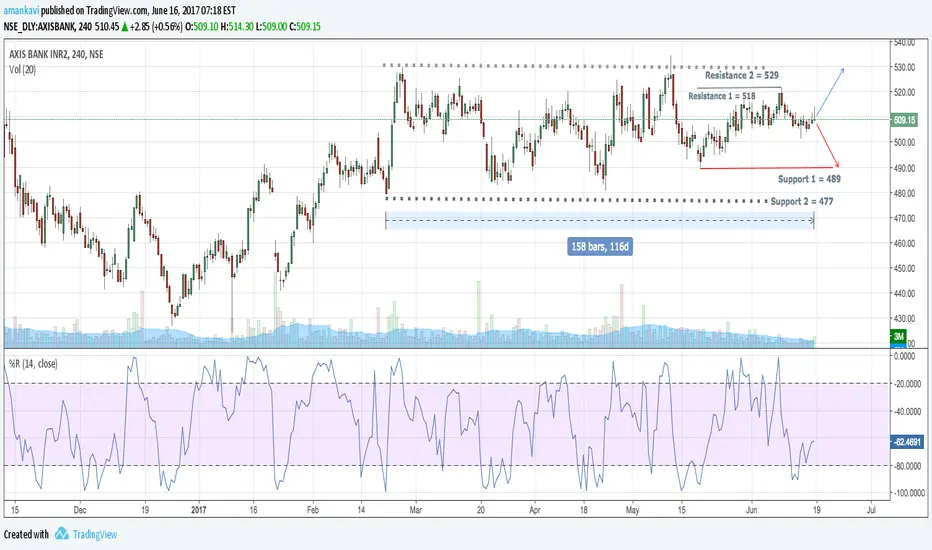Screen dimensions: 932x550
Task: Click the 440.00 price axis label
Action: [x=905, y=293]
